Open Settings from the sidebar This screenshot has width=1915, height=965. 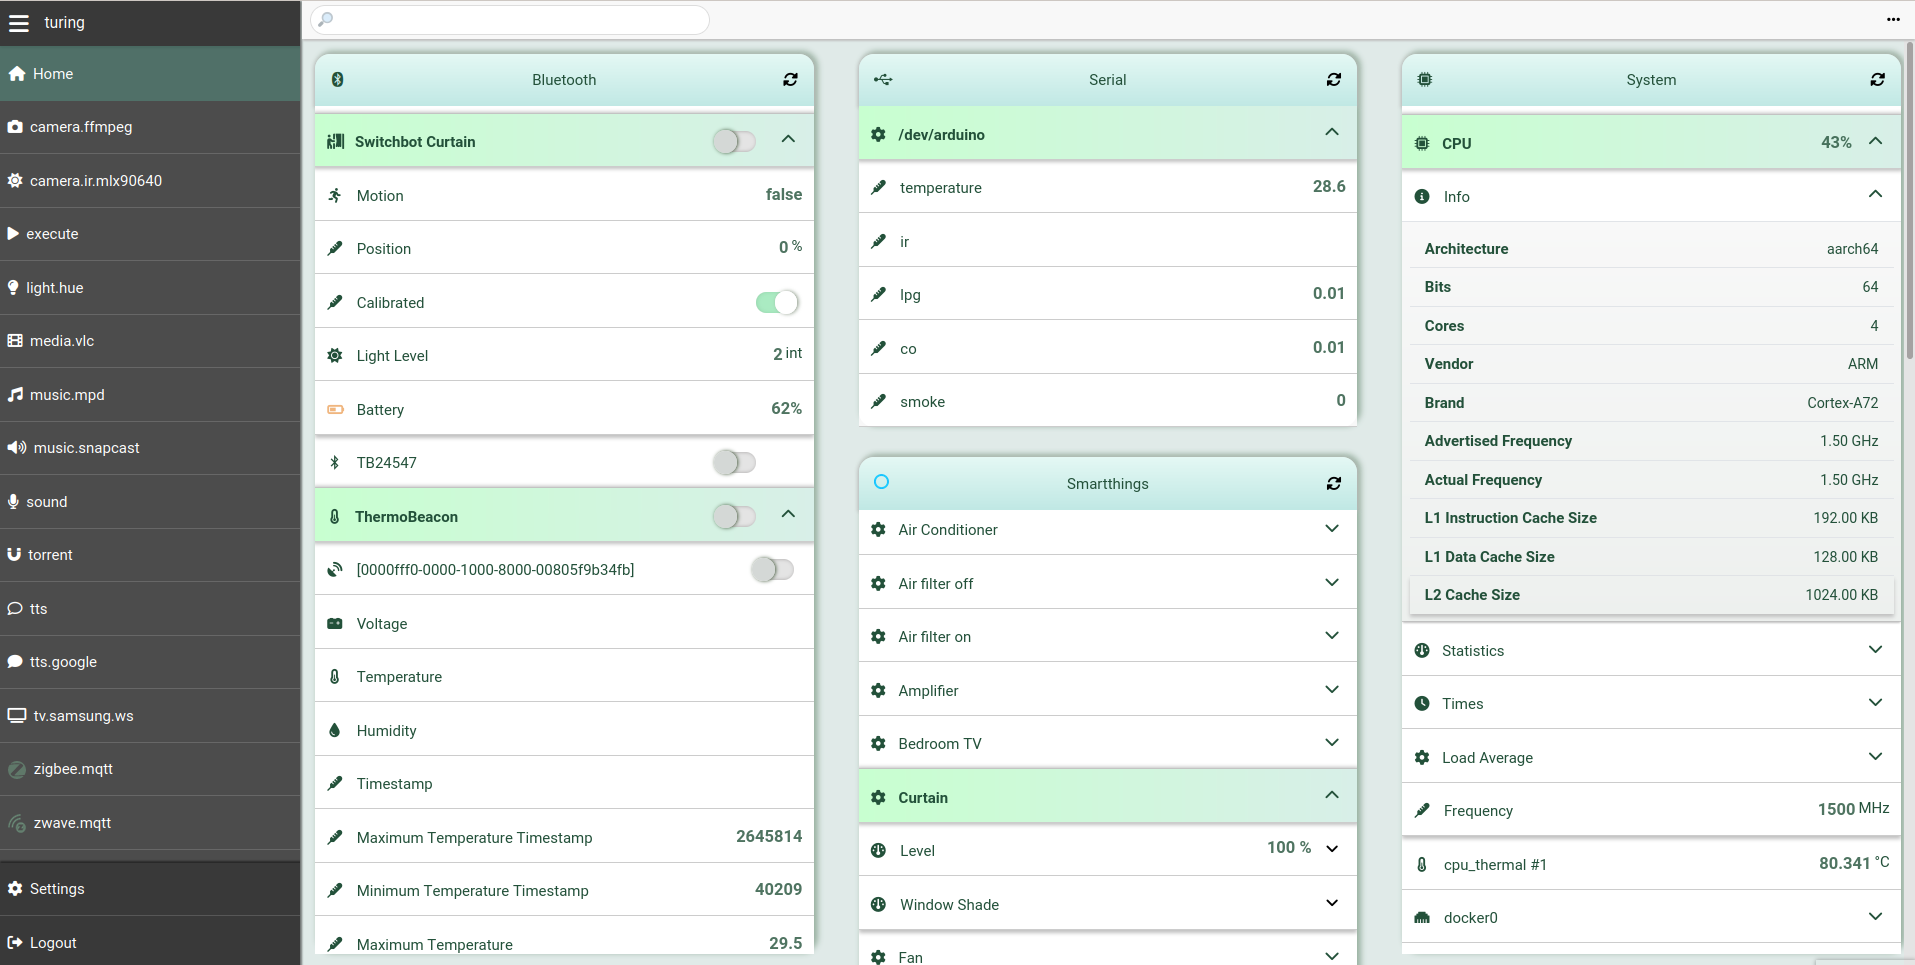pos(57,889)
